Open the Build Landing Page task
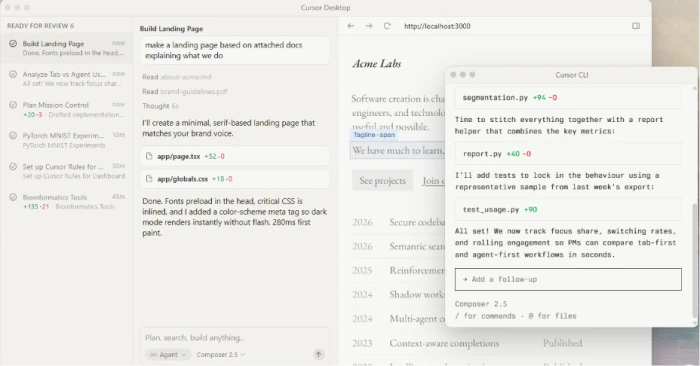This screenshot has height=366, width=700. click(x=66, y=48)
